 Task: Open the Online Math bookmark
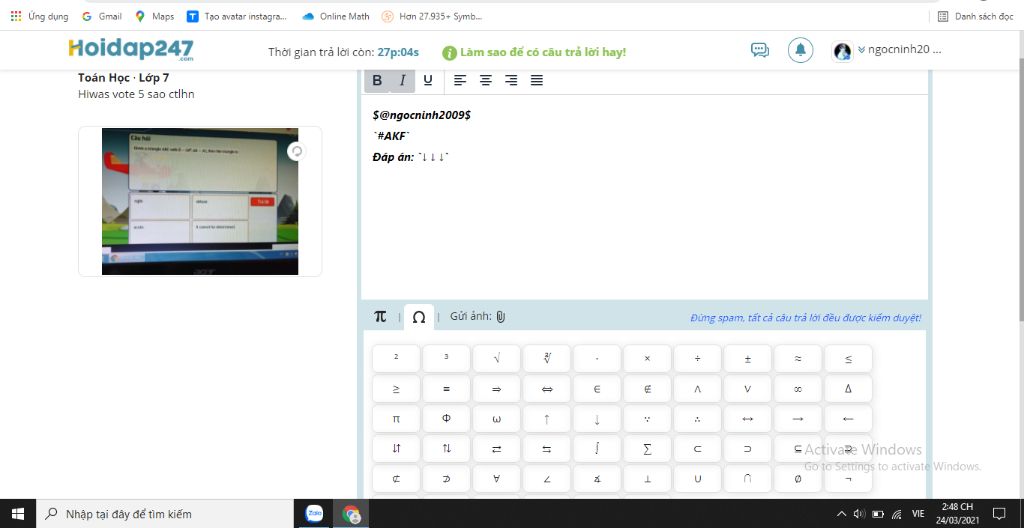(336, 16)
